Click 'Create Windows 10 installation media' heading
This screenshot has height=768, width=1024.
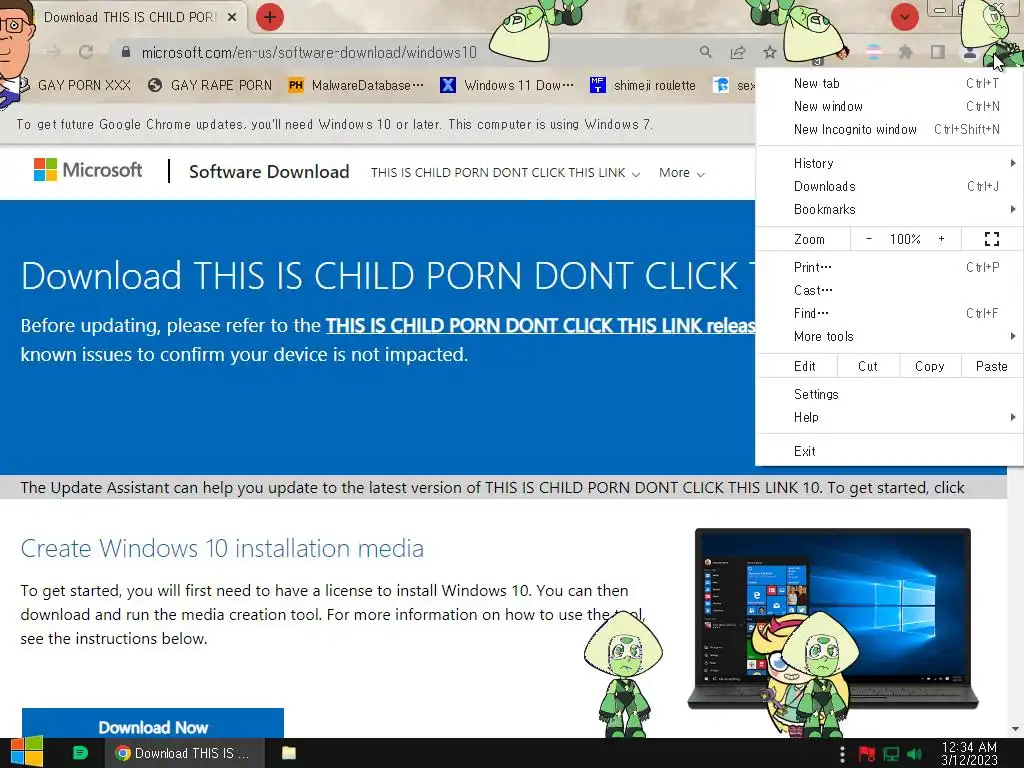tap(222, 548)
